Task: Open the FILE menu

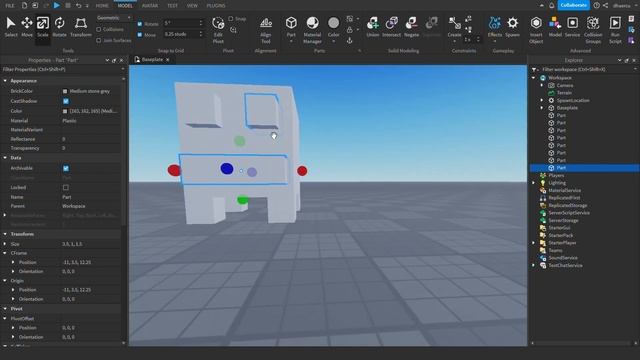Action: tap(10, 6)
